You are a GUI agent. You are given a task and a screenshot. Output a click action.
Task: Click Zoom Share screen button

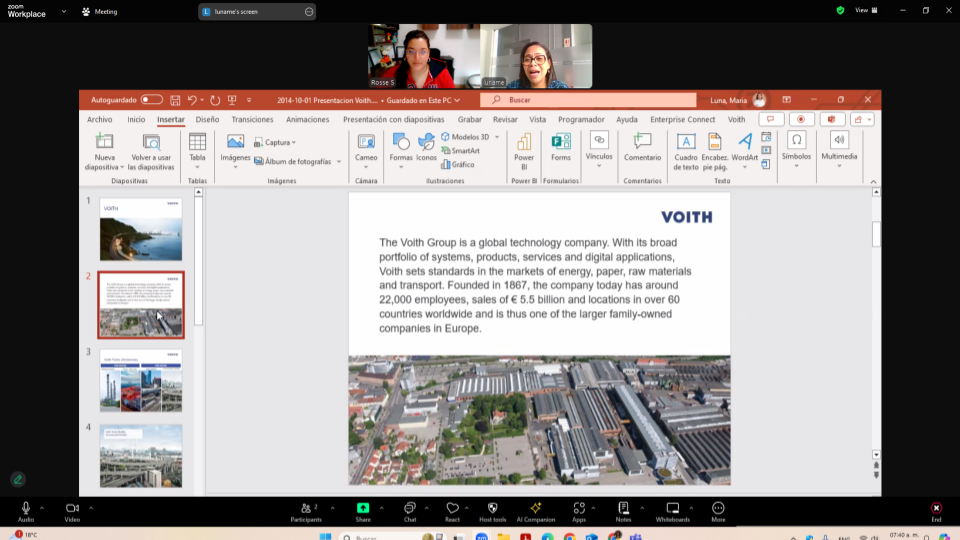[x=363, y=512]
